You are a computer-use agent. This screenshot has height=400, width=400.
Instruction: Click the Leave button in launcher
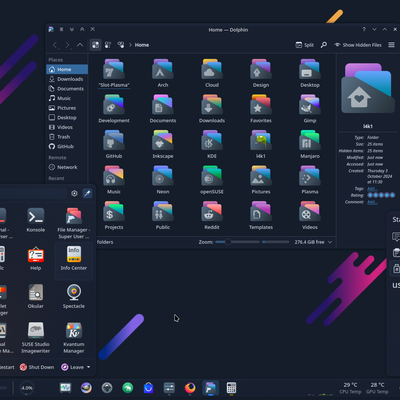72,367
